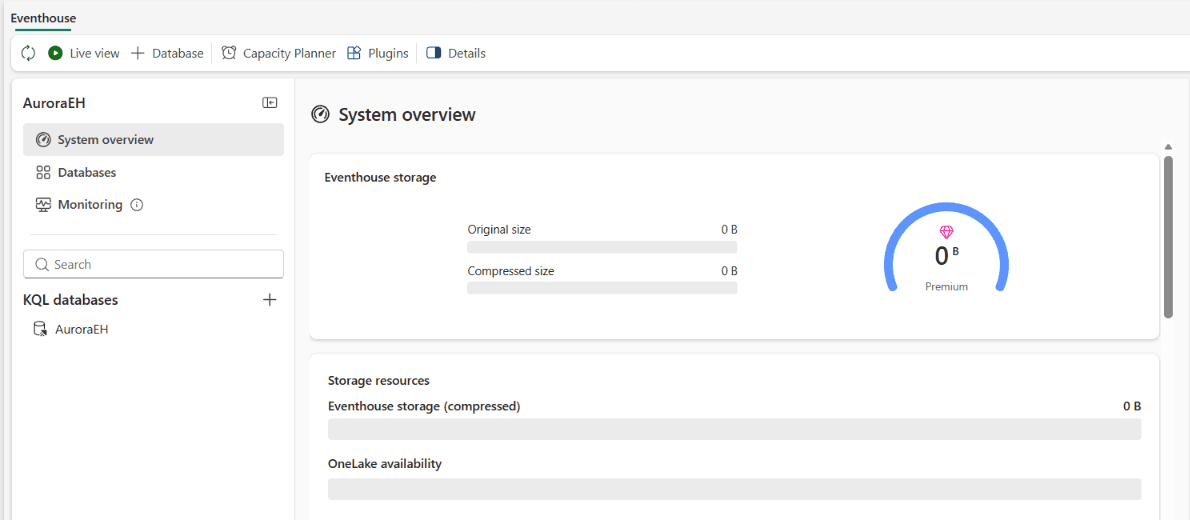Click the System overview gauge icon in sidebar

pos(43,140)
